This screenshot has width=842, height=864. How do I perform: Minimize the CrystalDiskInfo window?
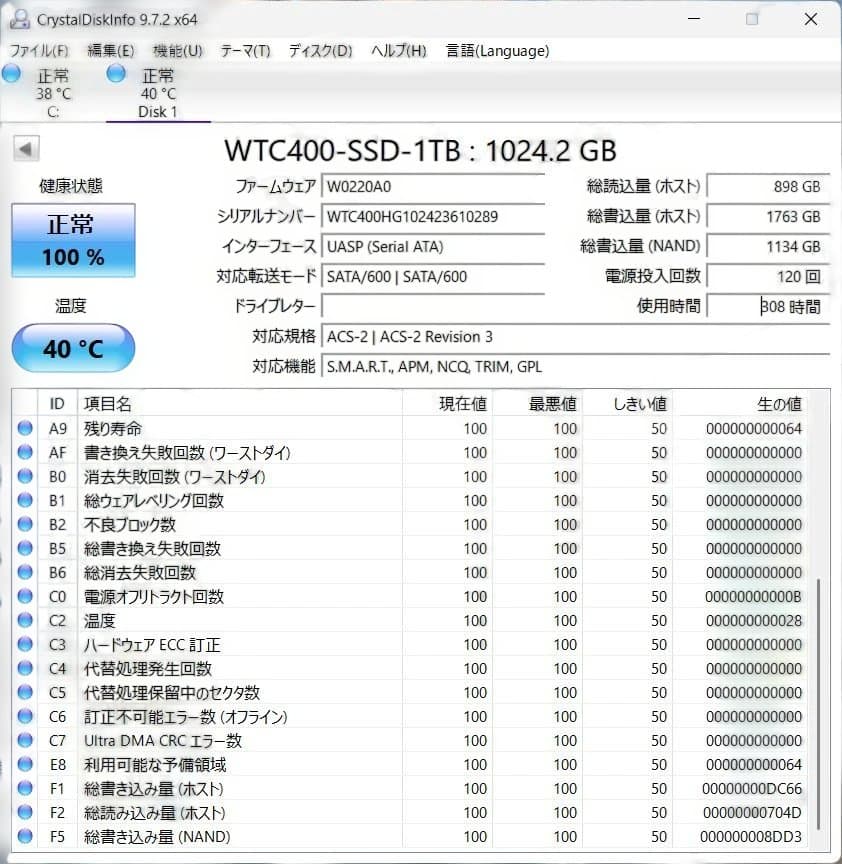click(x=694, y=19)
